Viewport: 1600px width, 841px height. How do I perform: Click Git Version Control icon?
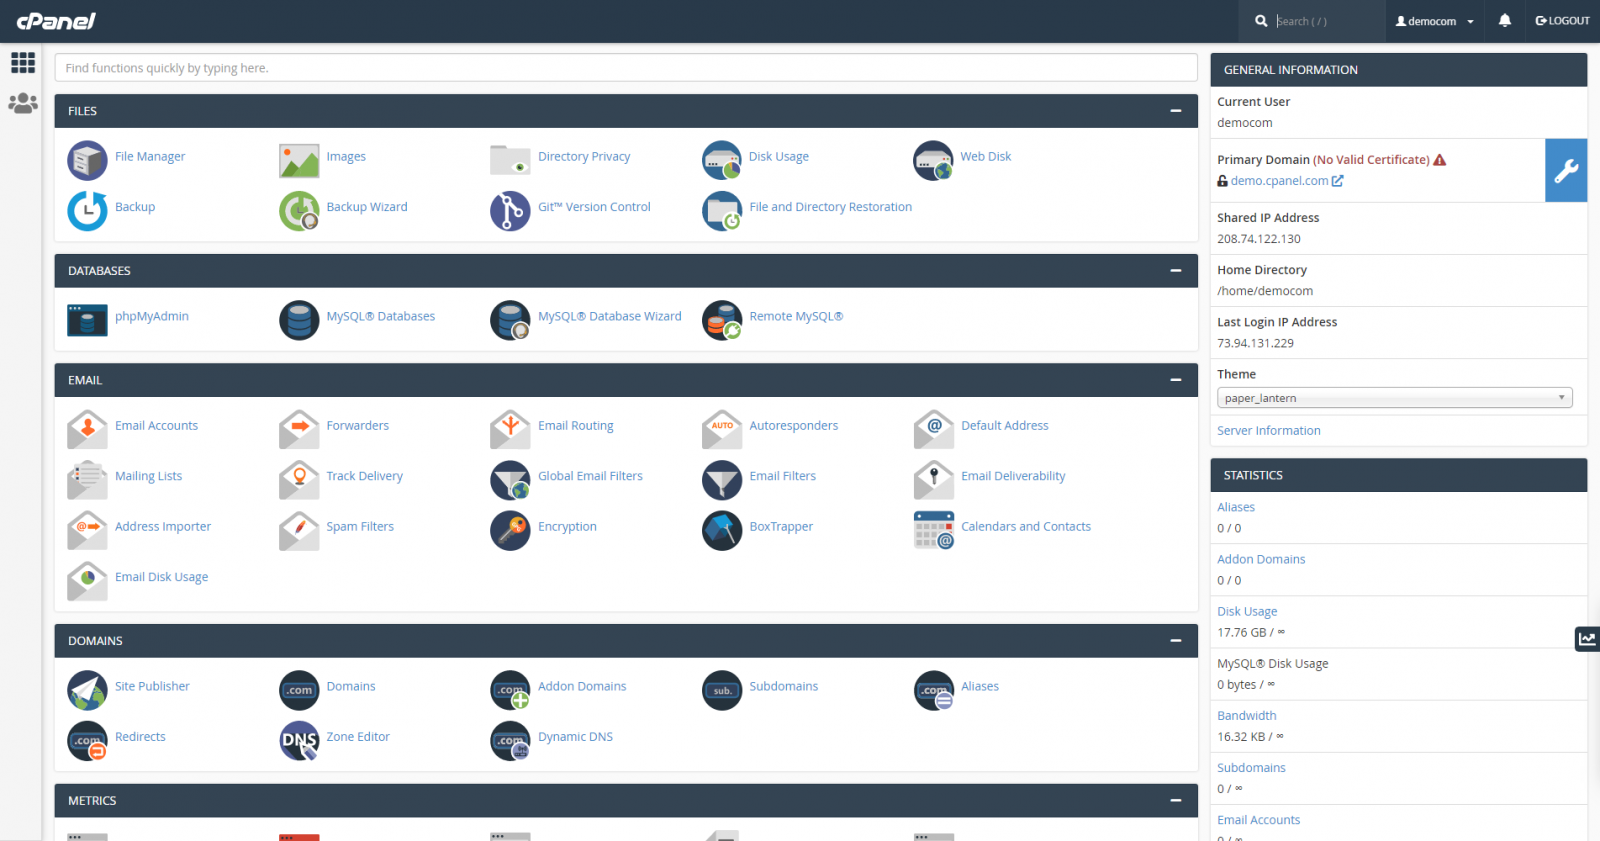pos(510,210)
